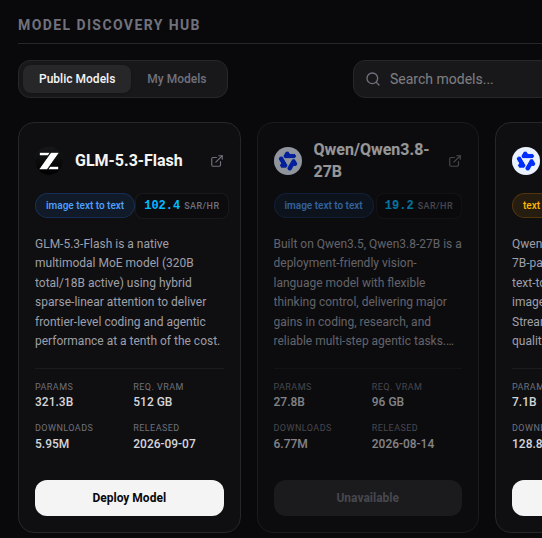Viewport: 542px width, 538px height.
Task: Click the bright Qwen logo on third card
Action: tap(525, 161)
